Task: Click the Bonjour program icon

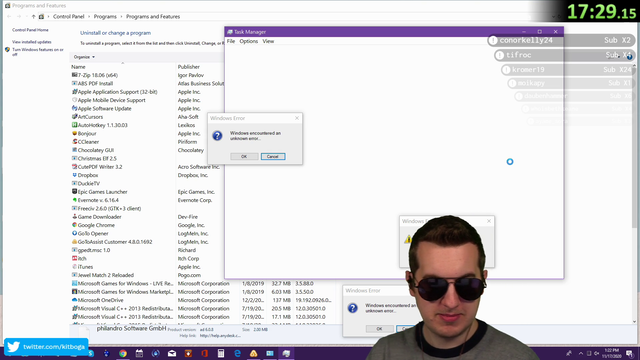Action: 74,133
